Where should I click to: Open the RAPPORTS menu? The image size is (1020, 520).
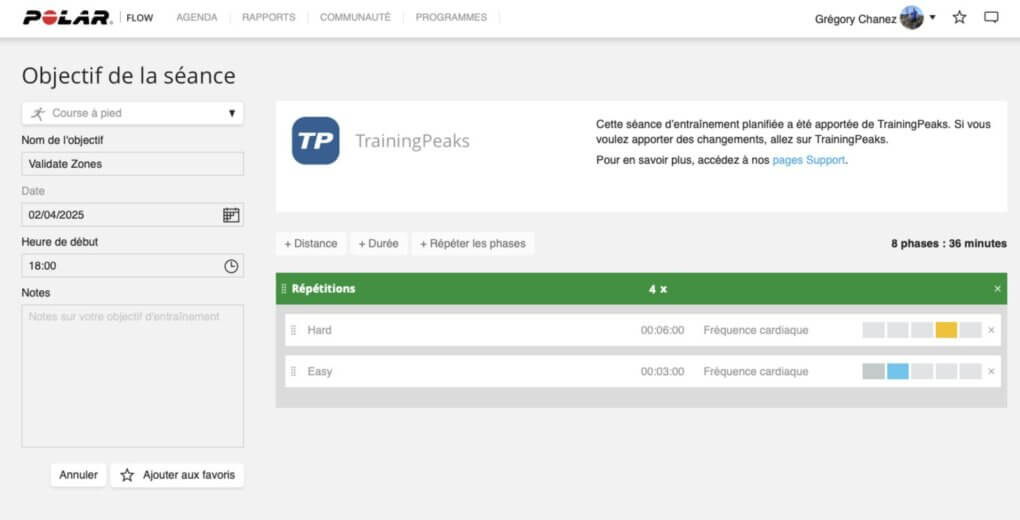click(x=269, y=18)
